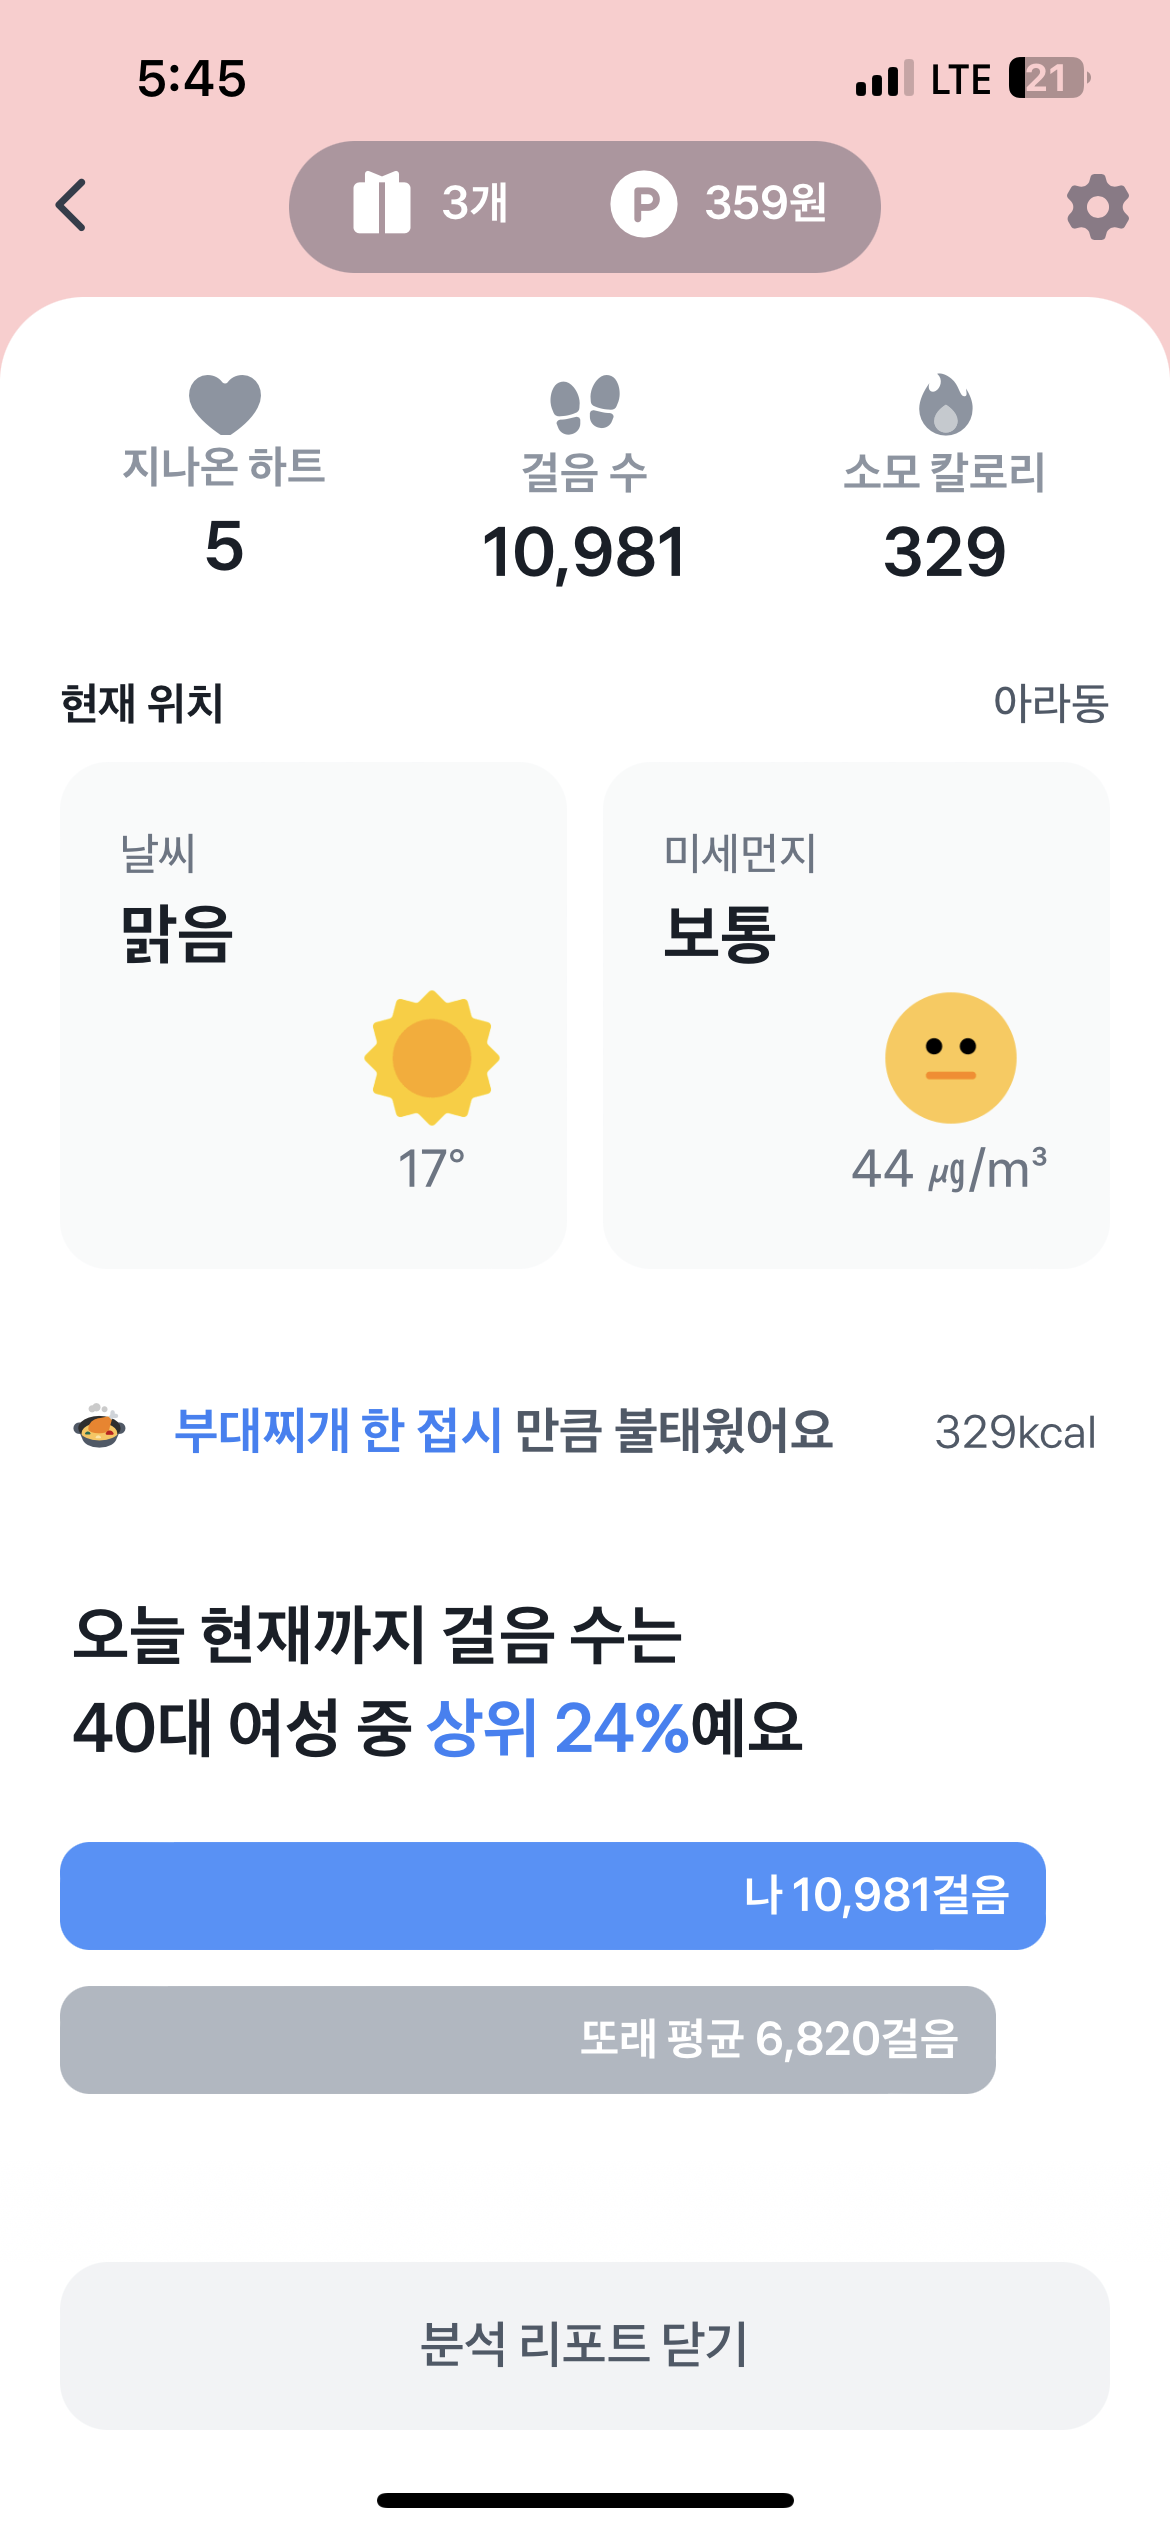This screenshot has height=2532, width=1170.
Task: Tap the heart icon above 지나온 하트
Action: [225, 404]
